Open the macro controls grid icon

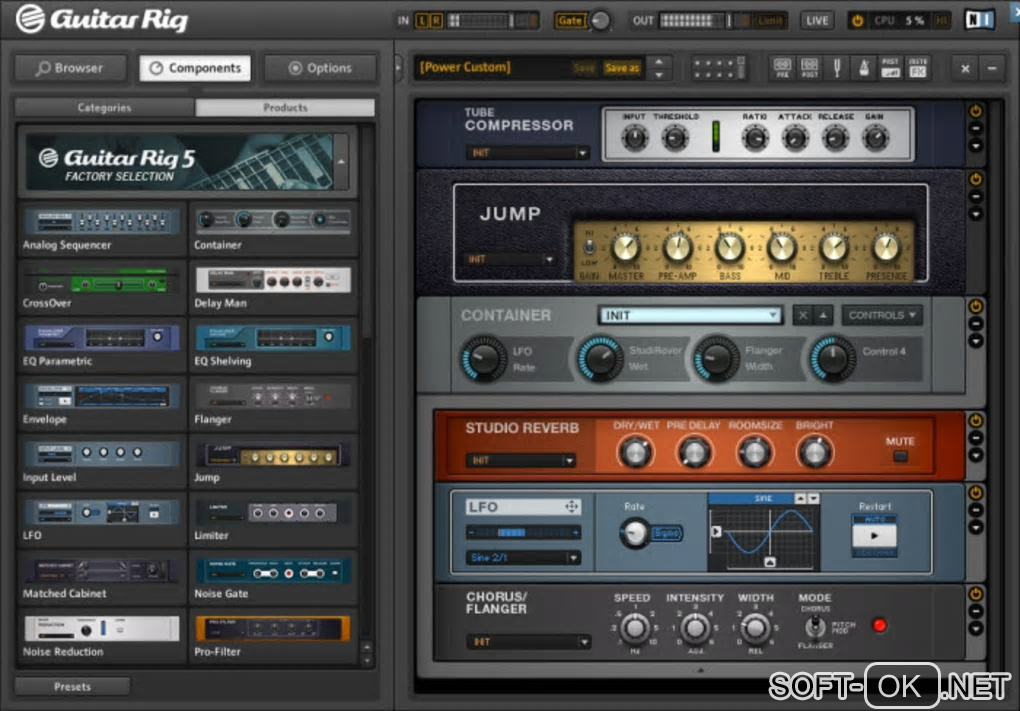tap(718, 68)
